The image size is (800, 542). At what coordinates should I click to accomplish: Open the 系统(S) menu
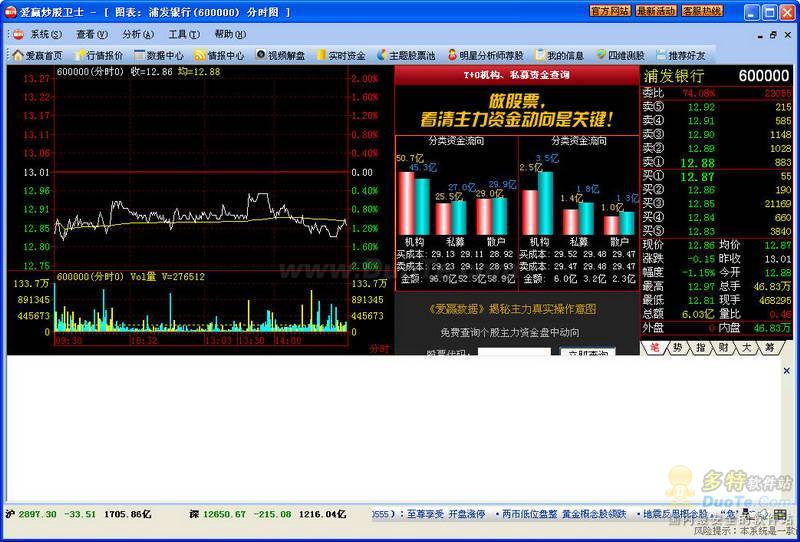[46, 34]
